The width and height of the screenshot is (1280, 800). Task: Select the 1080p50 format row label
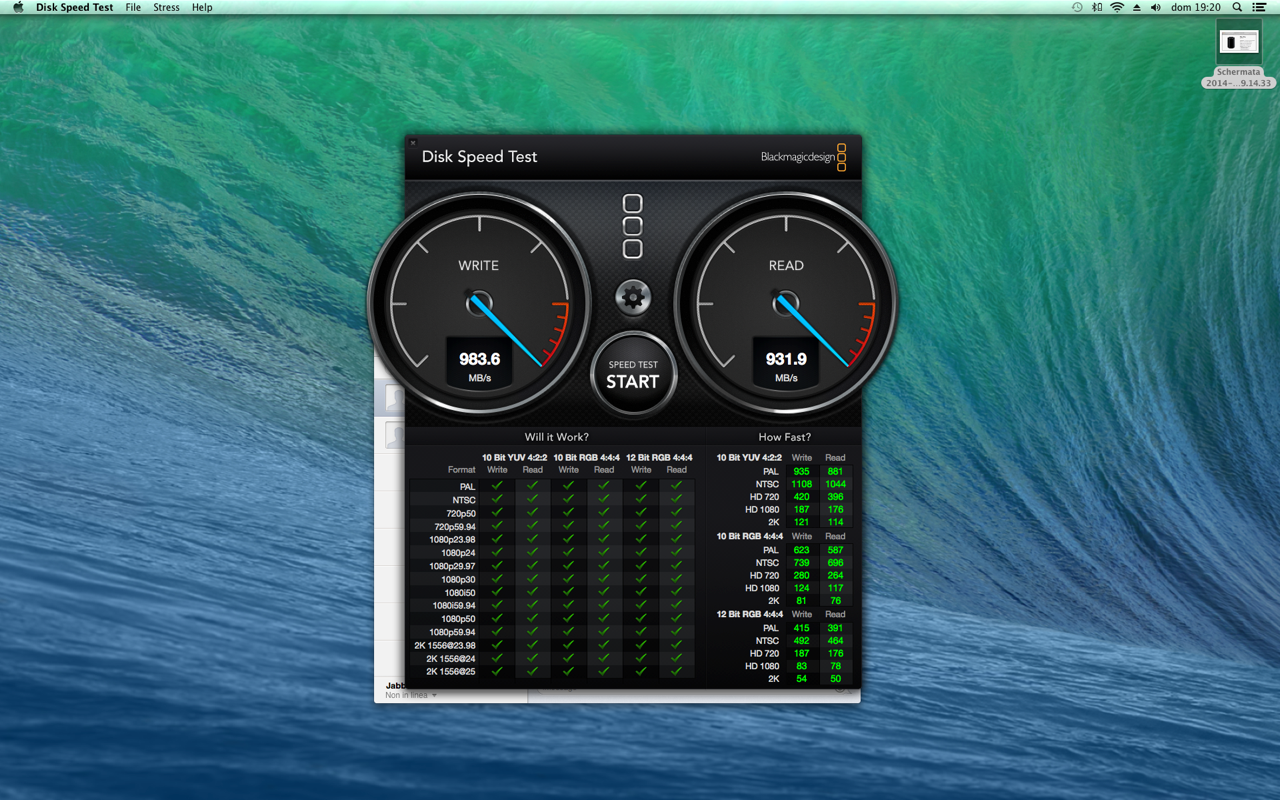point(458,619)
